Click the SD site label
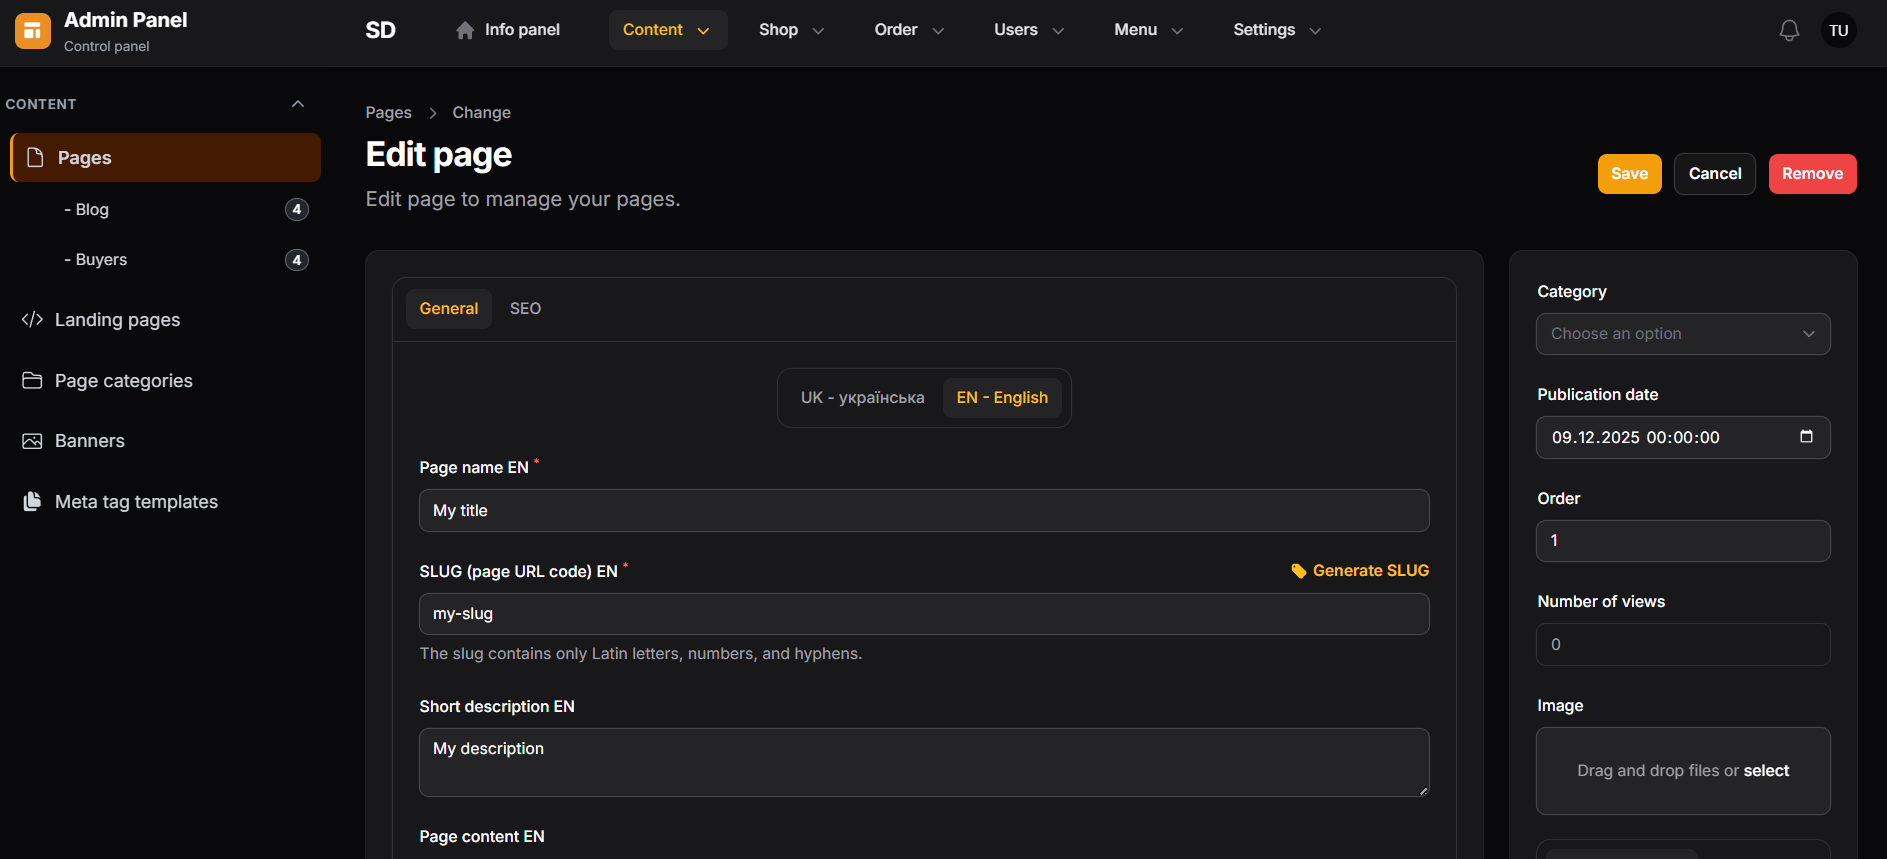Image resolution: width=1887 pixels, height=859 pixels. (380, 30)
